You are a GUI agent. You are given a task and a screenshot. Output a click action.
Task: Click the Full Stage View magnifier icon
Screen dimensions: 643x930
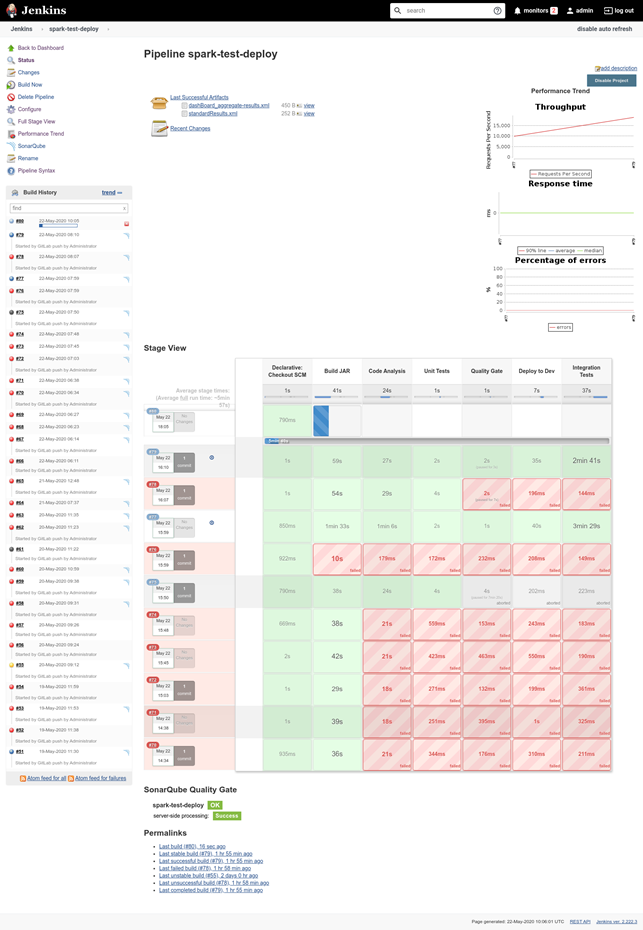[11, 122]
